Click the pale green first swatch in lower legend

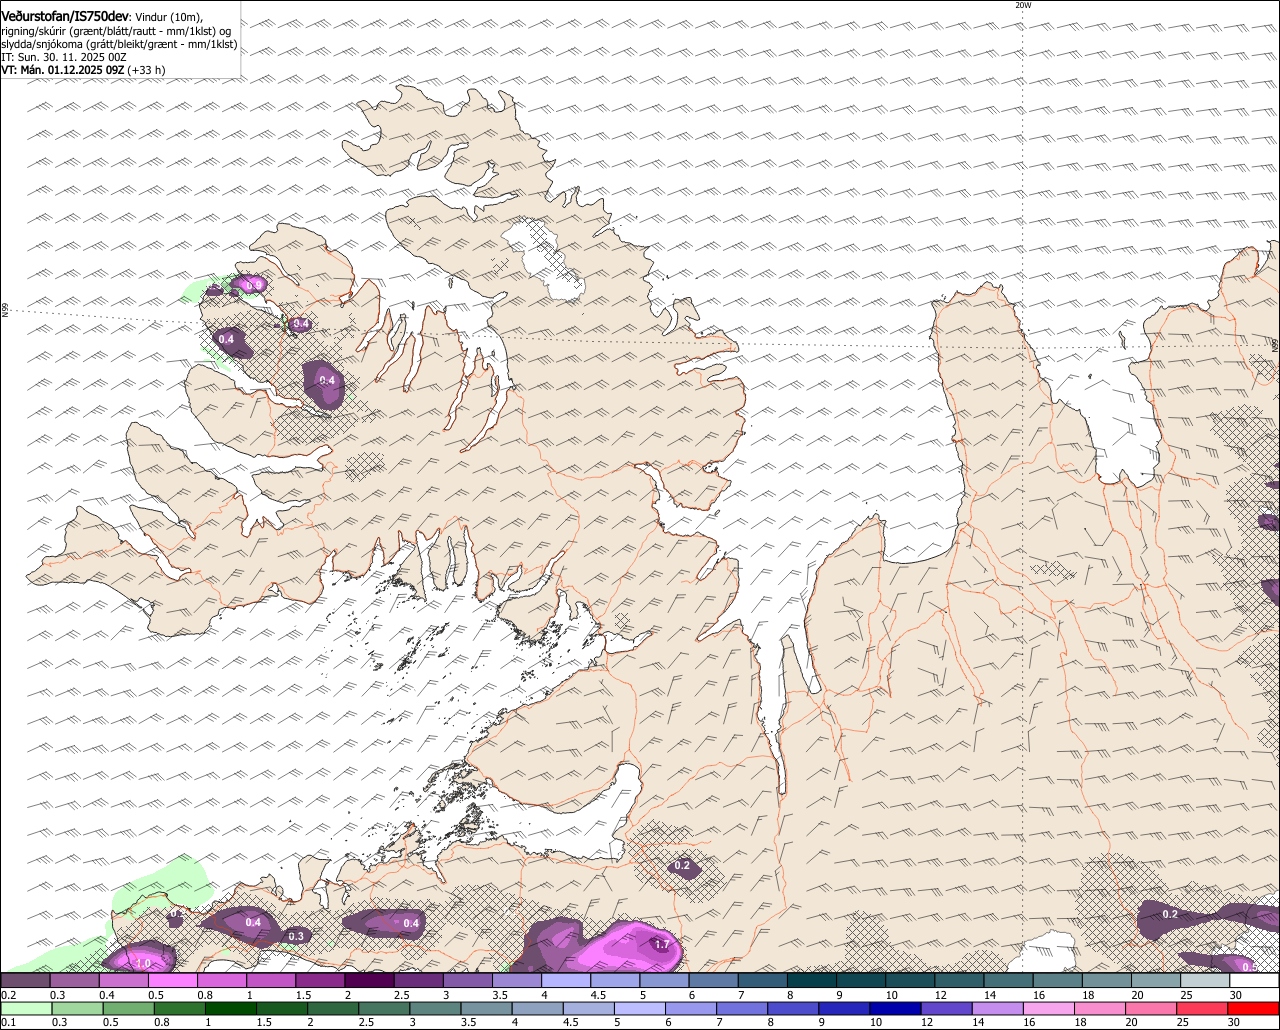coord(25,1008)
